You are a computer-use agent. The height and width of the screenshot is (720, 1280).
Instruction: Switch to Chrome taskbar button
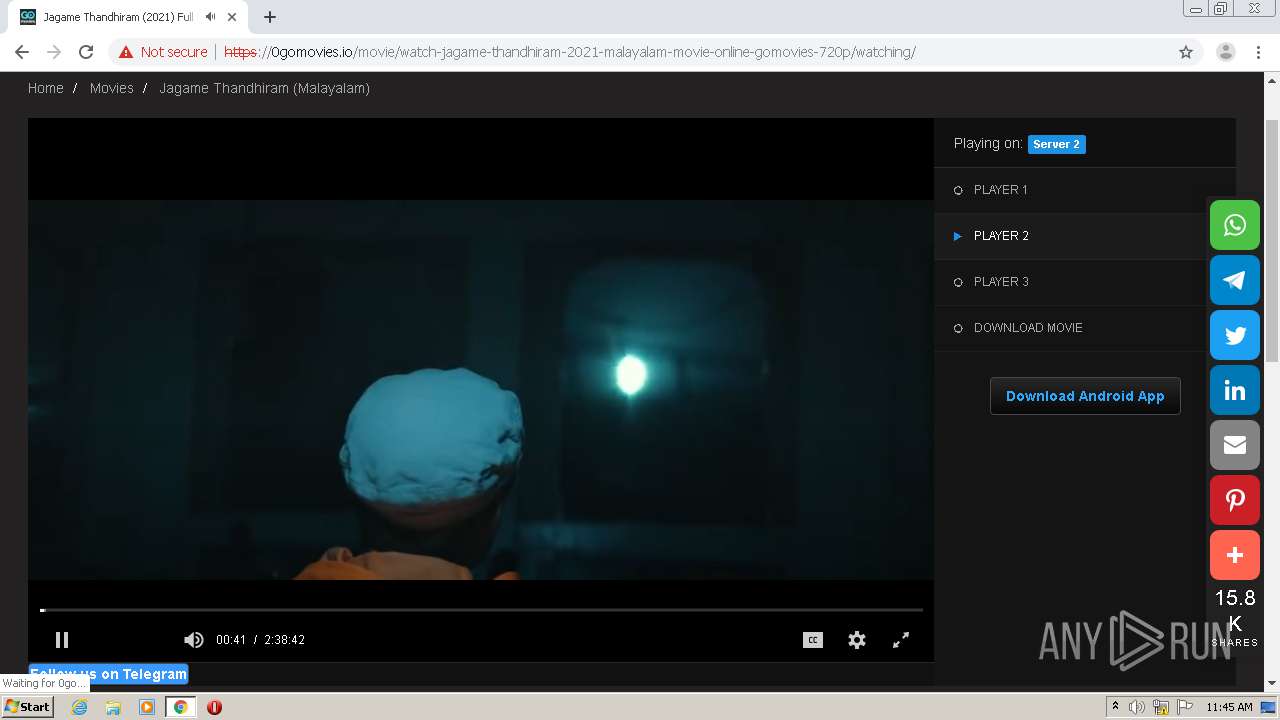pyautogui.click(x=180, y=707)
